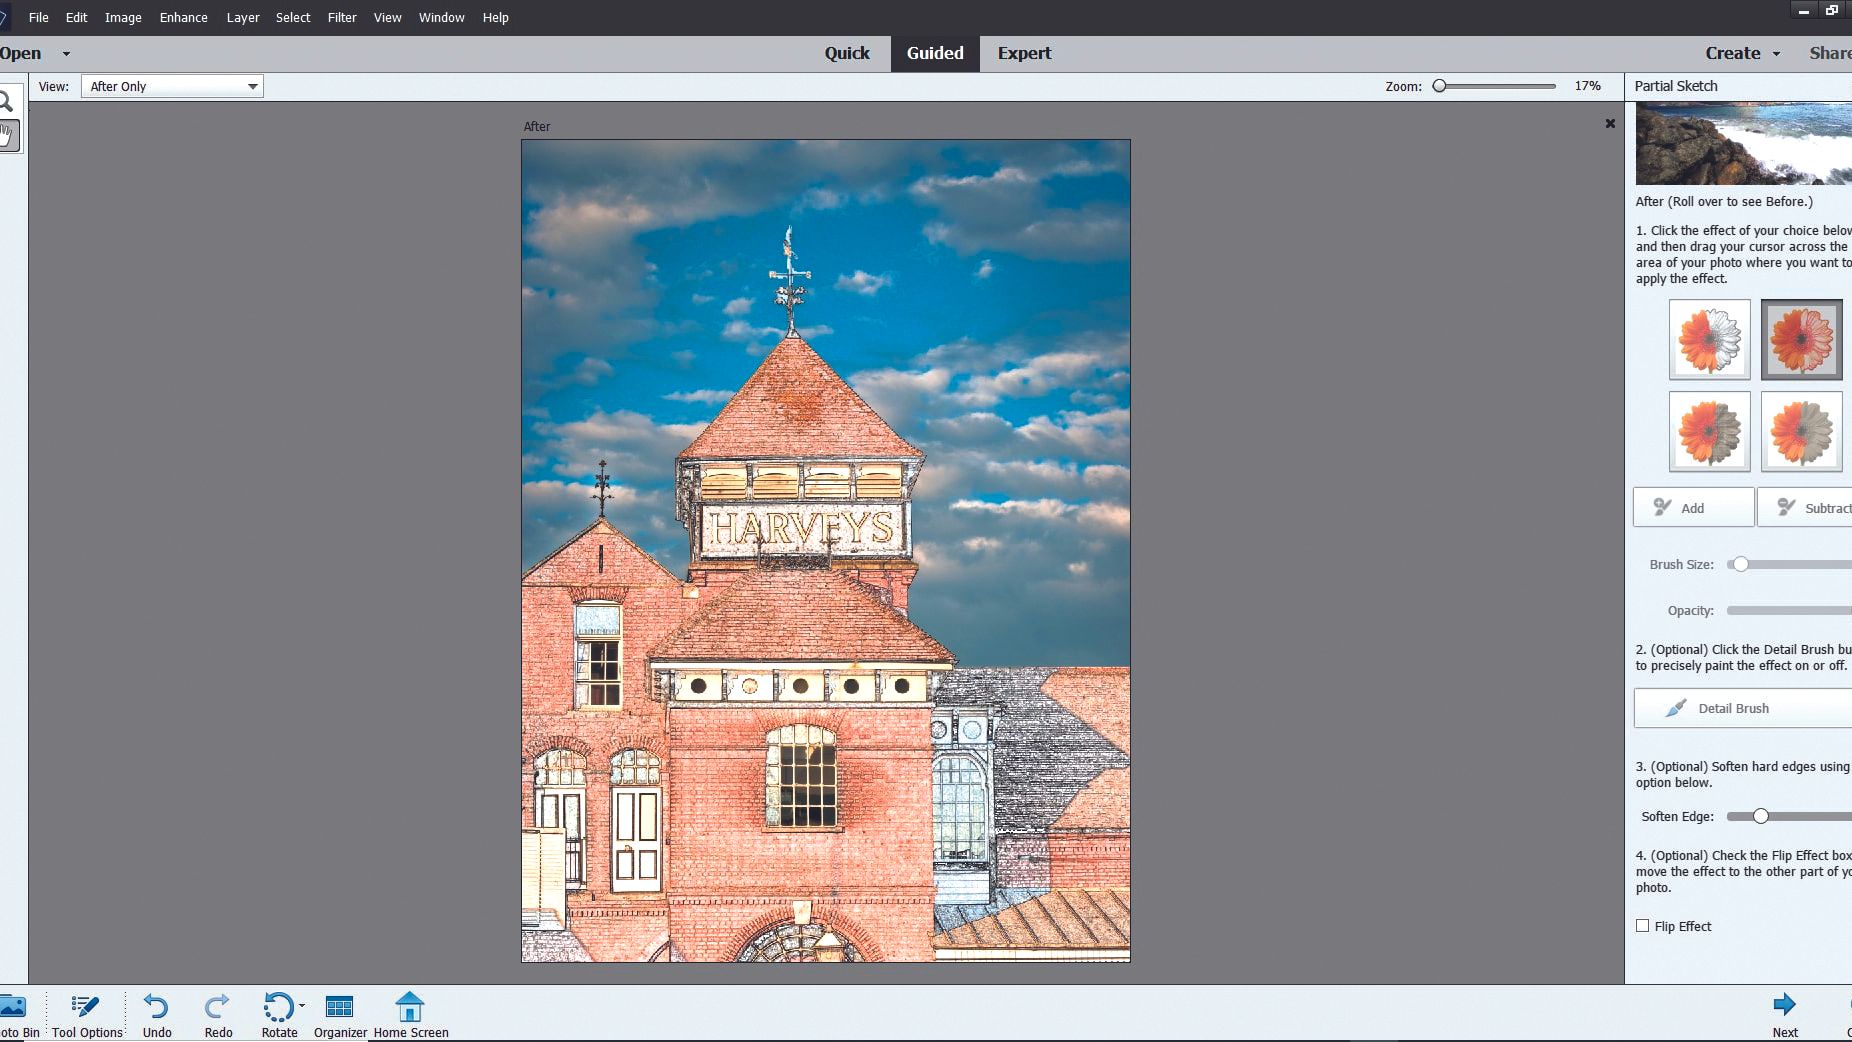Activate the Detail Brush button
Screen dimensions: 1852x1042
1743,708
